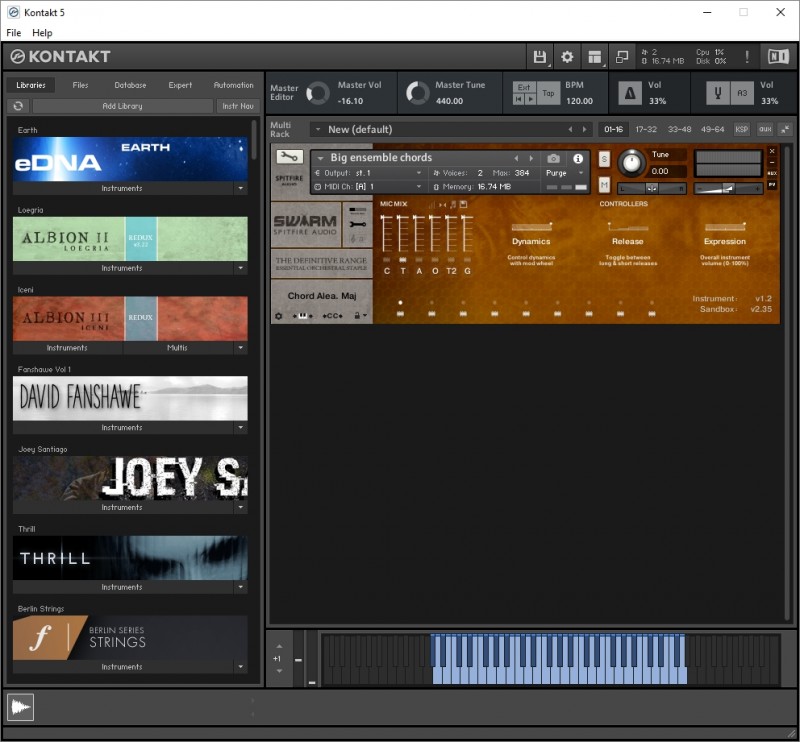The height and width of the screenshot is (742, 800).
Task: Click the tuning fork reference tone icon
Action: pos(718,93)
